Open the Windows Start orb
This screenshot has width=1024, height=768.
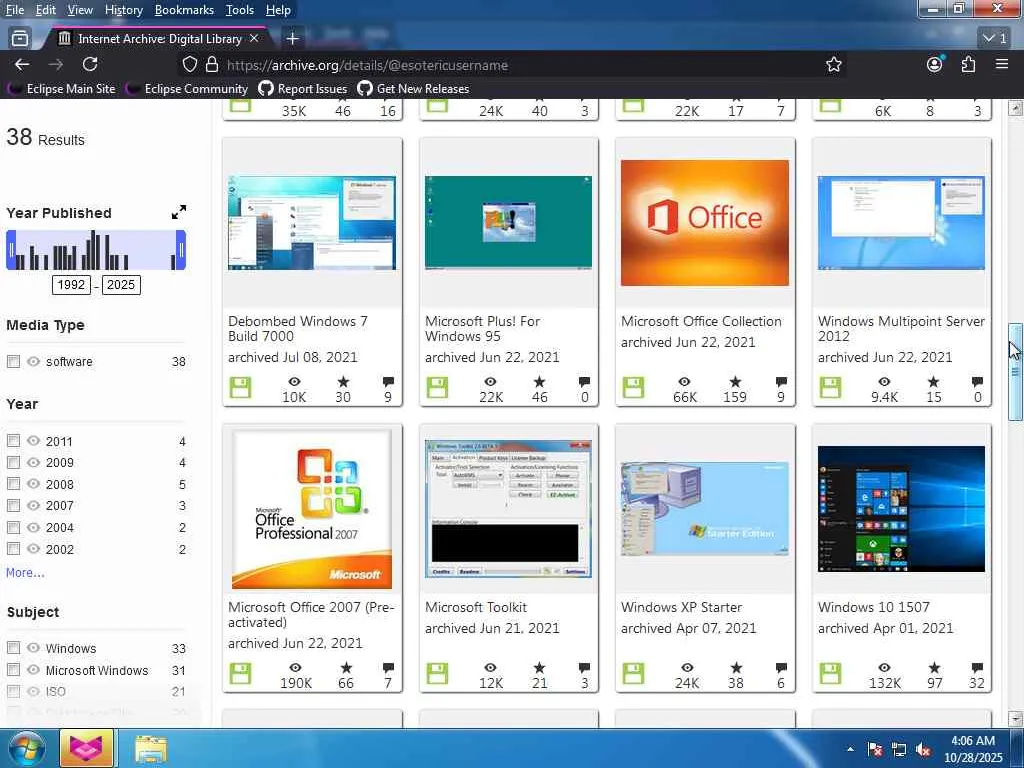pyautogui.click(x=26, y=749)
